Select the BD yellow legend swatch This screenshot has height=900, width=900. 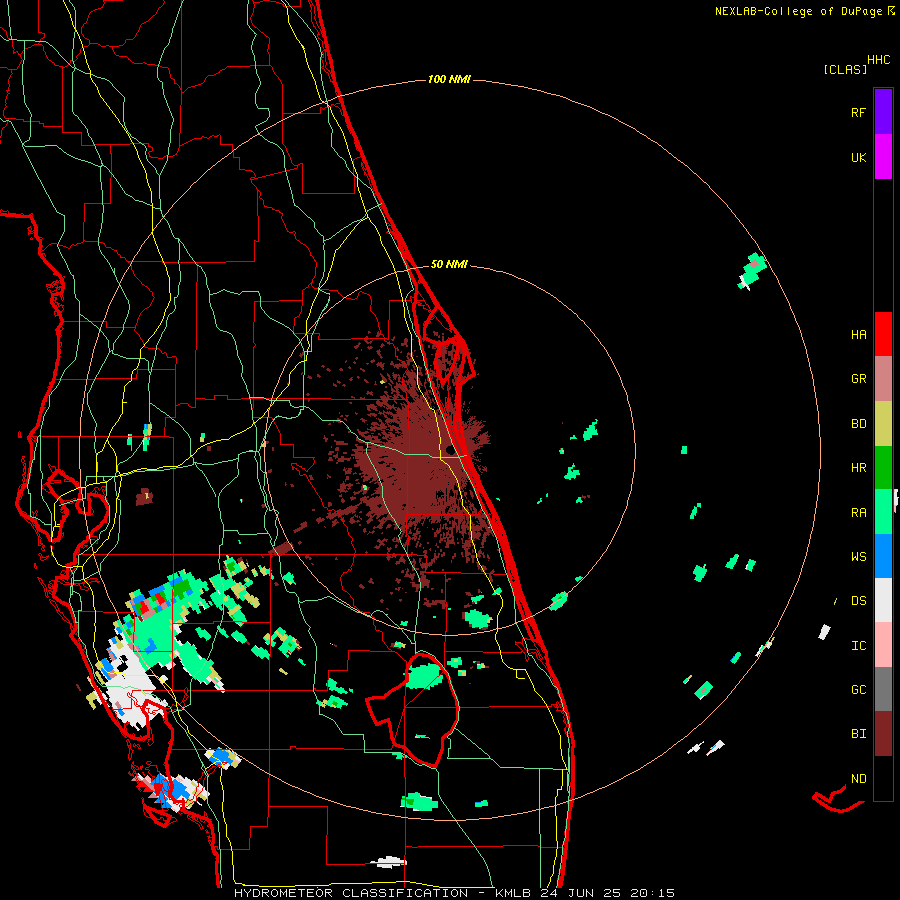pyautogui.click(x=883, y=424)
